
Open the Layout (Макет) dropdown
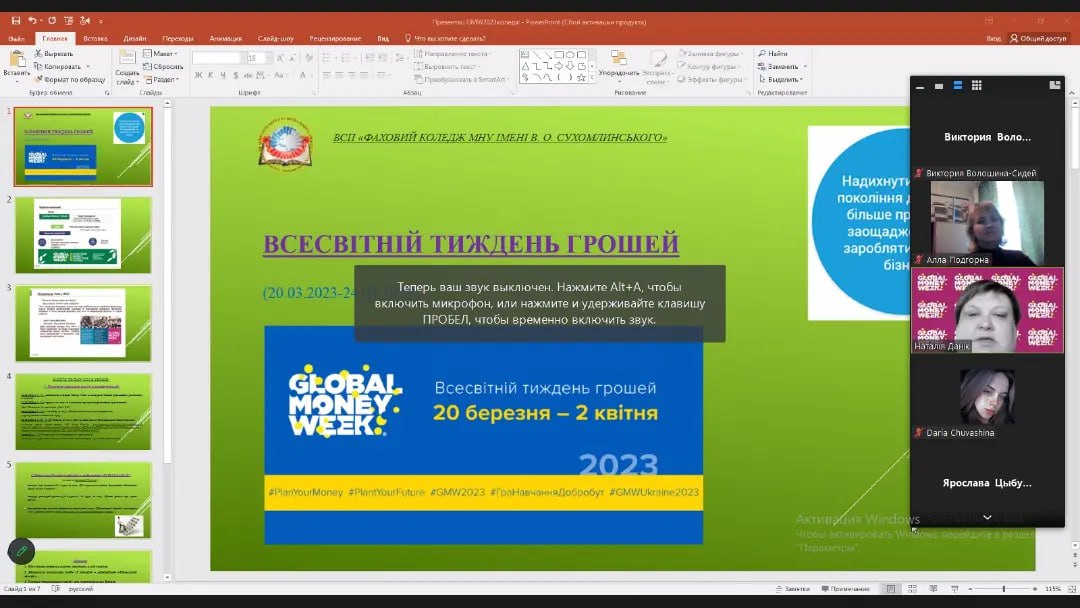click(x=160, y=53)
